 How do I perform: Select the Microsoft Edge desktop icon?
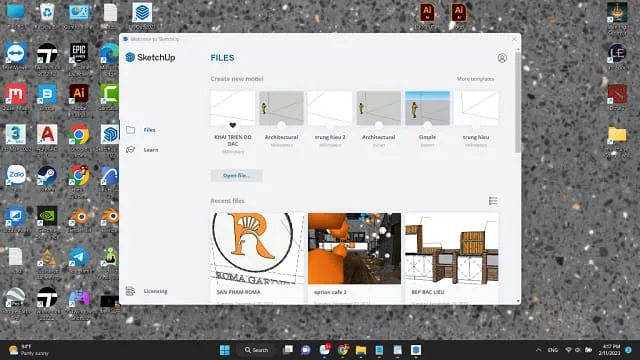(109, 57)
